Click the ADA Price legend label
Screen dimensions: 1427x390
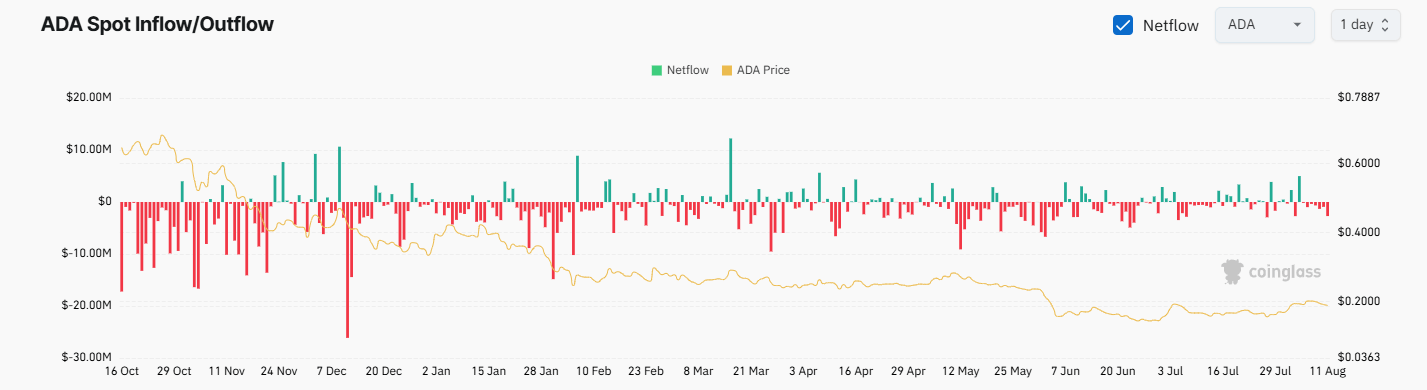(763, 70)
